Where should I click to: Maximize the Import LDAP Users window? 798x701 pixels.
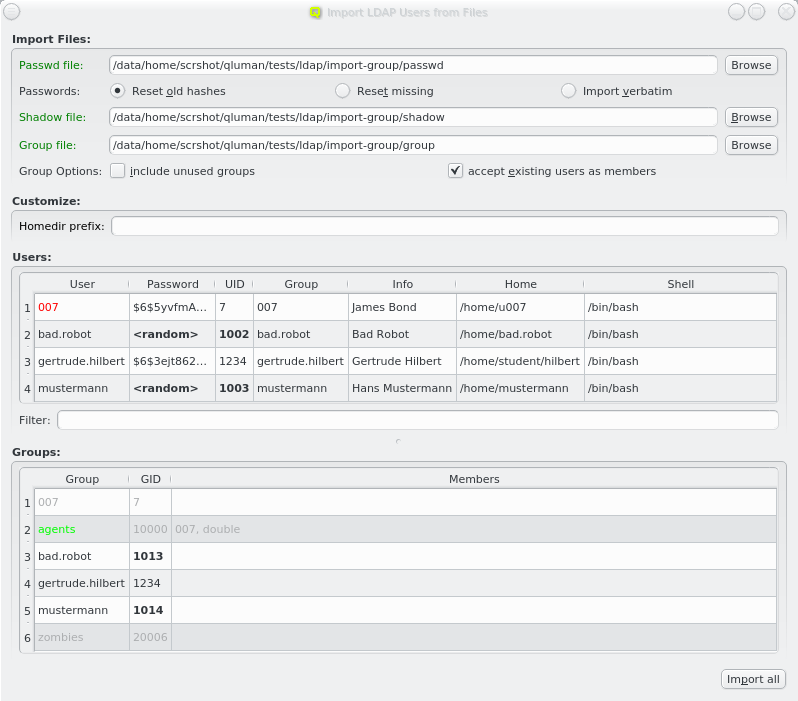pos(756,11)
